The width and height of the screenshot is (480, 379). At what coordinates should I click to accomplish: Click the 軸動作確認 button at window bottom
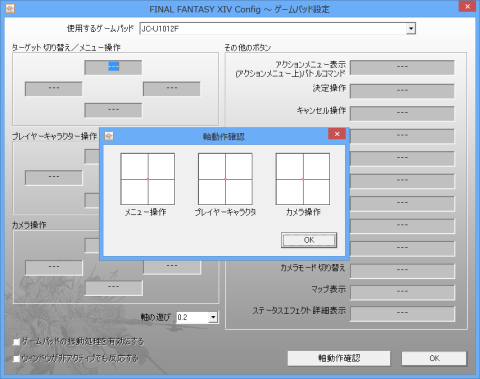[339, 358]
